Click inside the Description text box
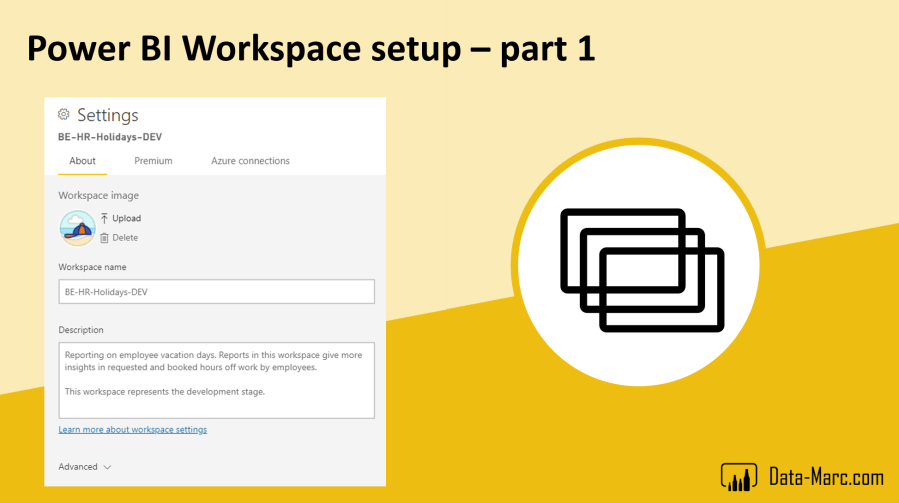 click(216, 379)
